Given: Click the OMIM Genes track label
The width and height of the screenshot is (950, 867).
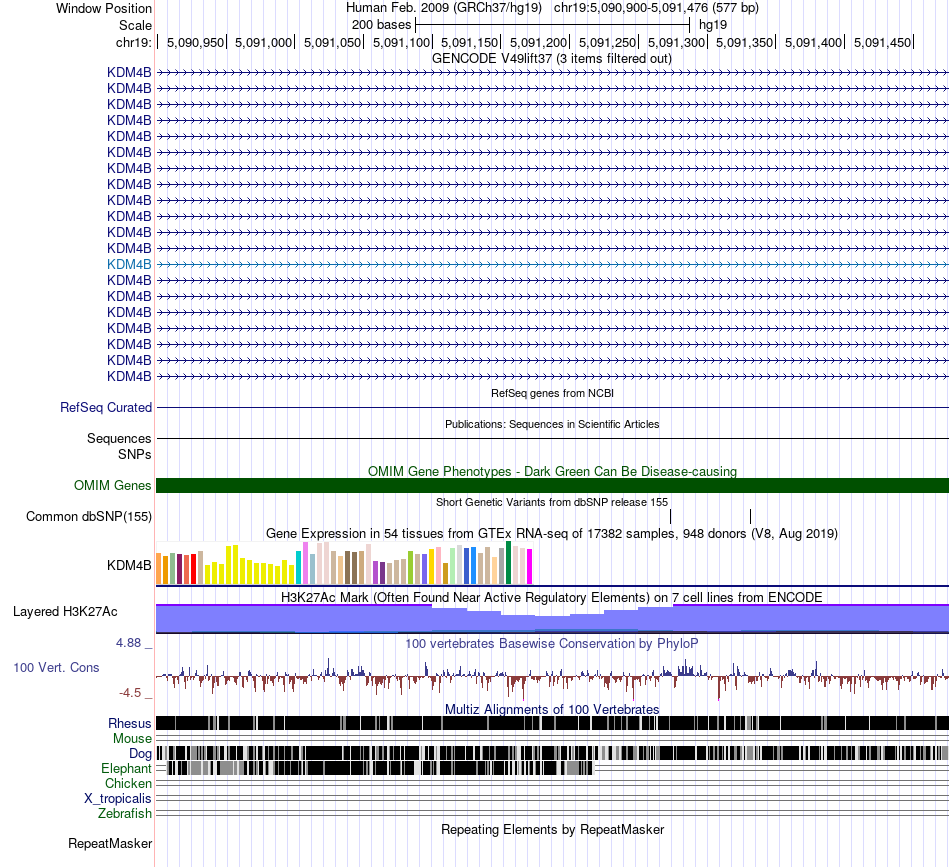Looking at the screenshot, I should 112,485.
